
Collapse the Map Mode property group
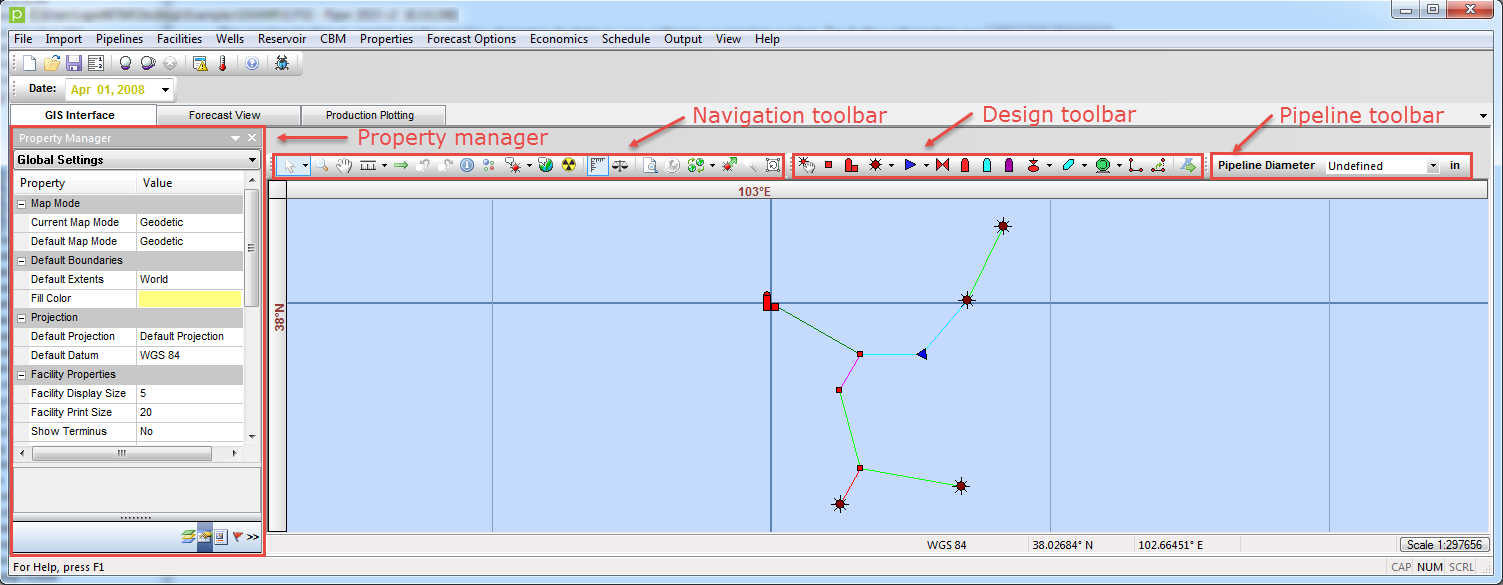(22, 203)
